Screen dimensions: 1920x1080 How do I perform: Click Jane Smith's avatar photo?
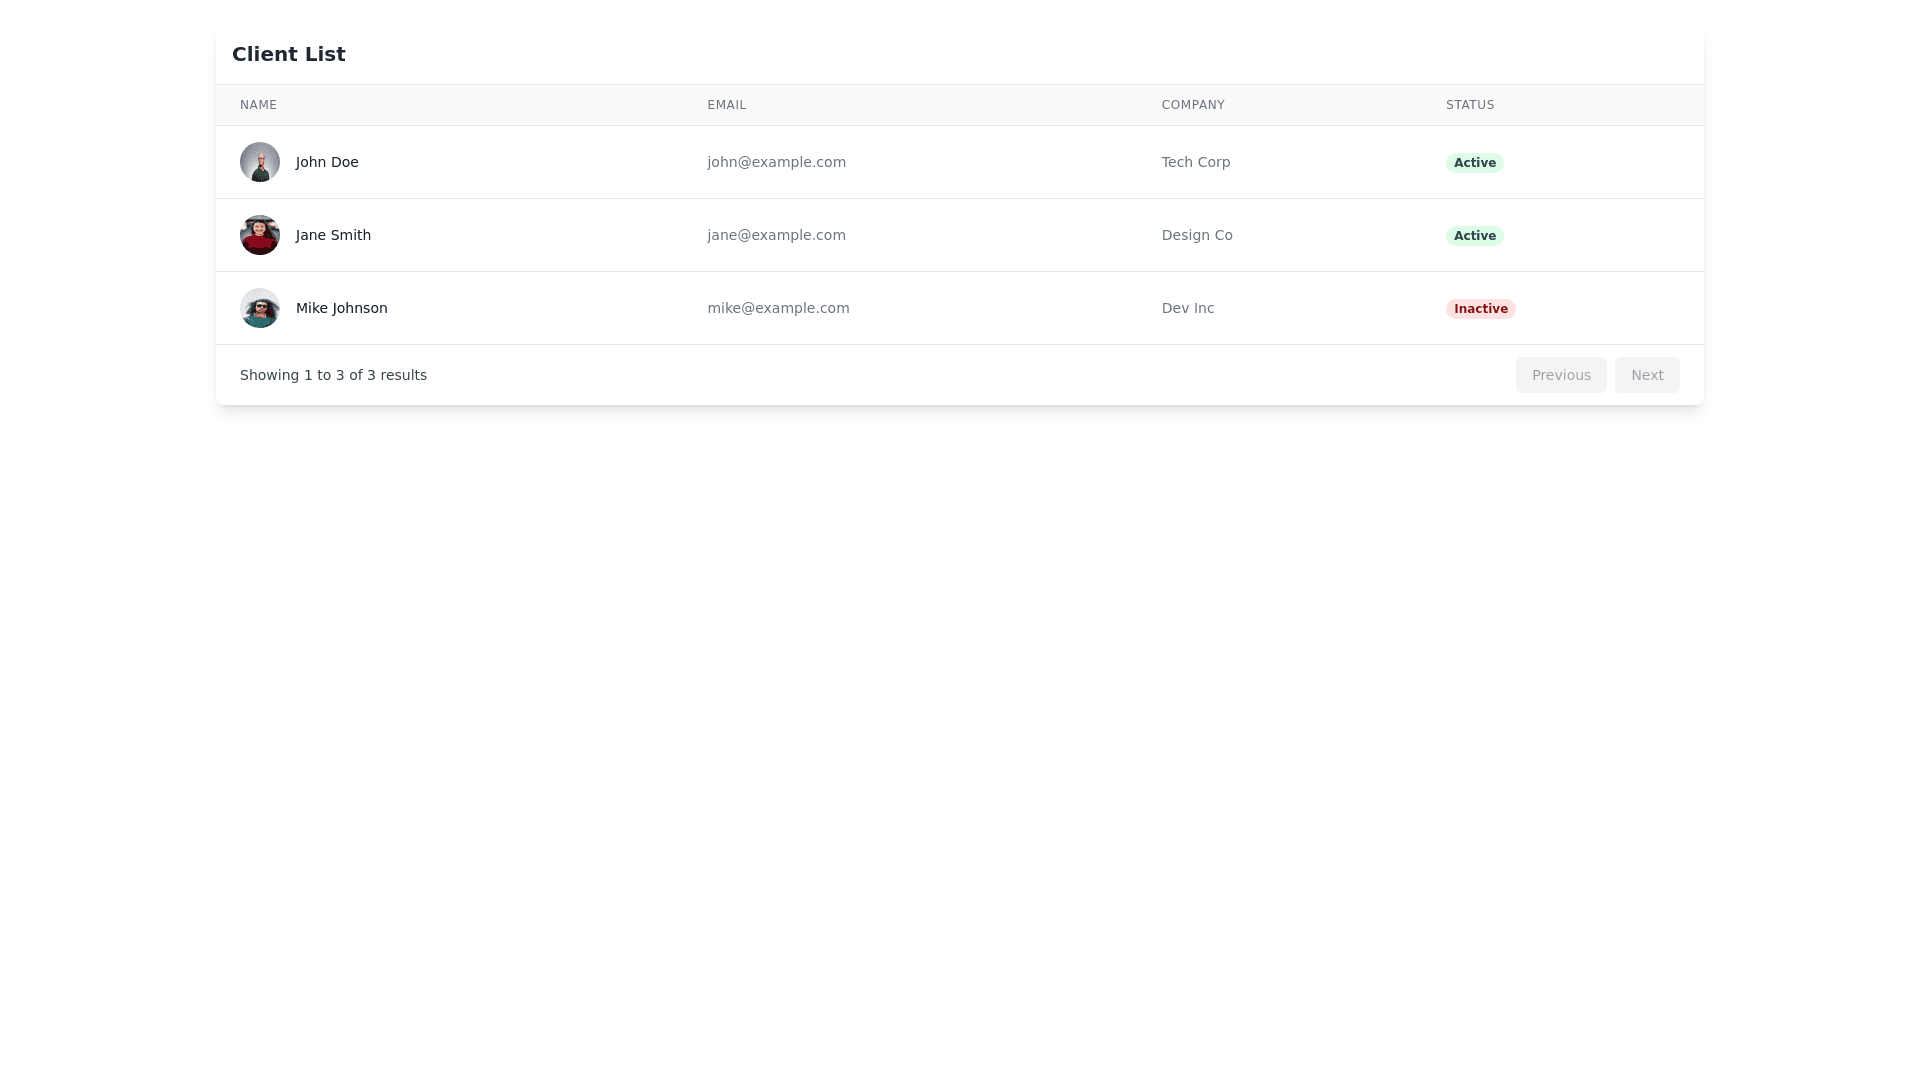[260, 235]
